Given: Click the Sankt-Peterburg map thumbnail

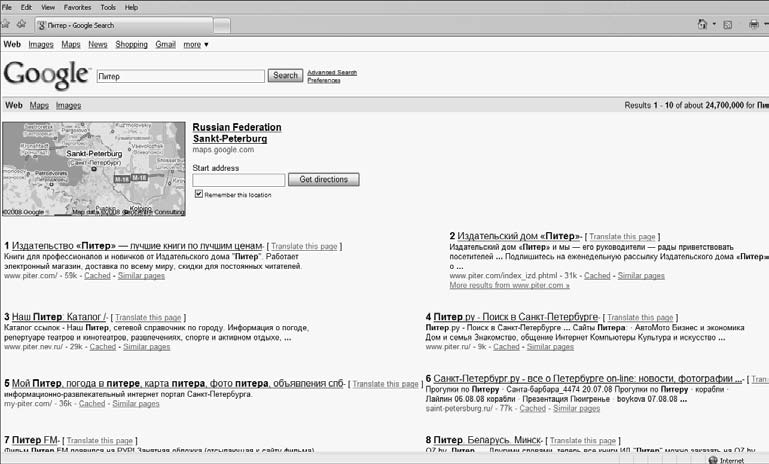Looking at the screenshot, I should (x=94, y=169).
